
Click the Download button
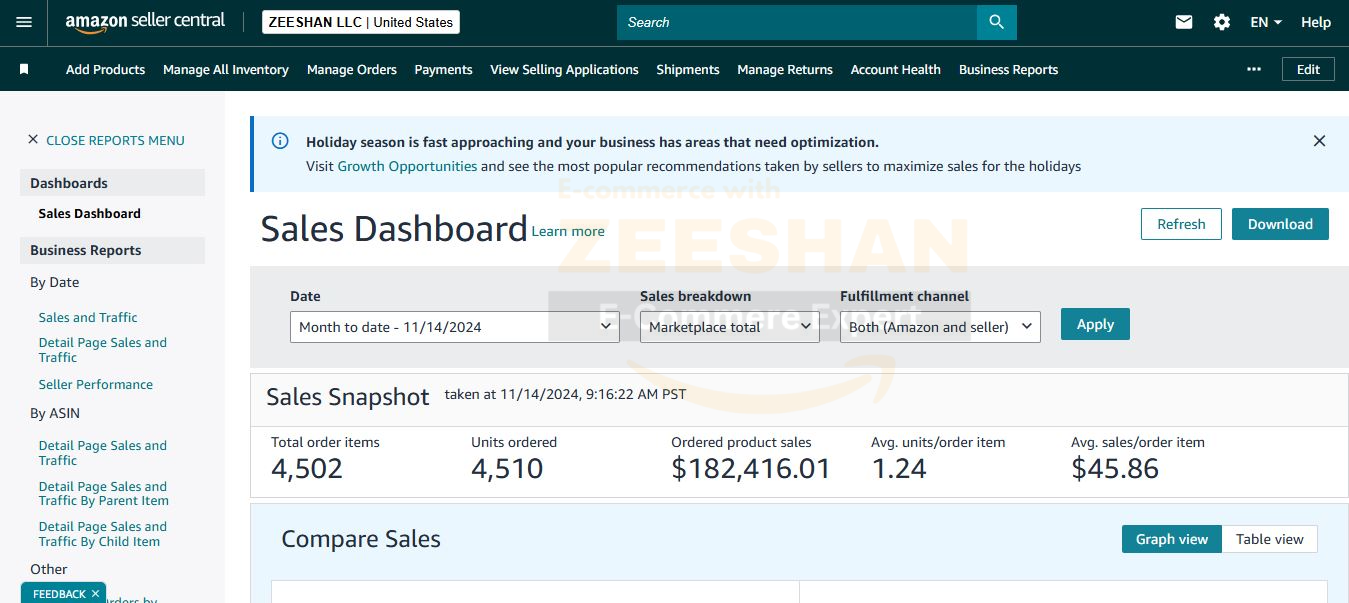tap(1279, 224)
